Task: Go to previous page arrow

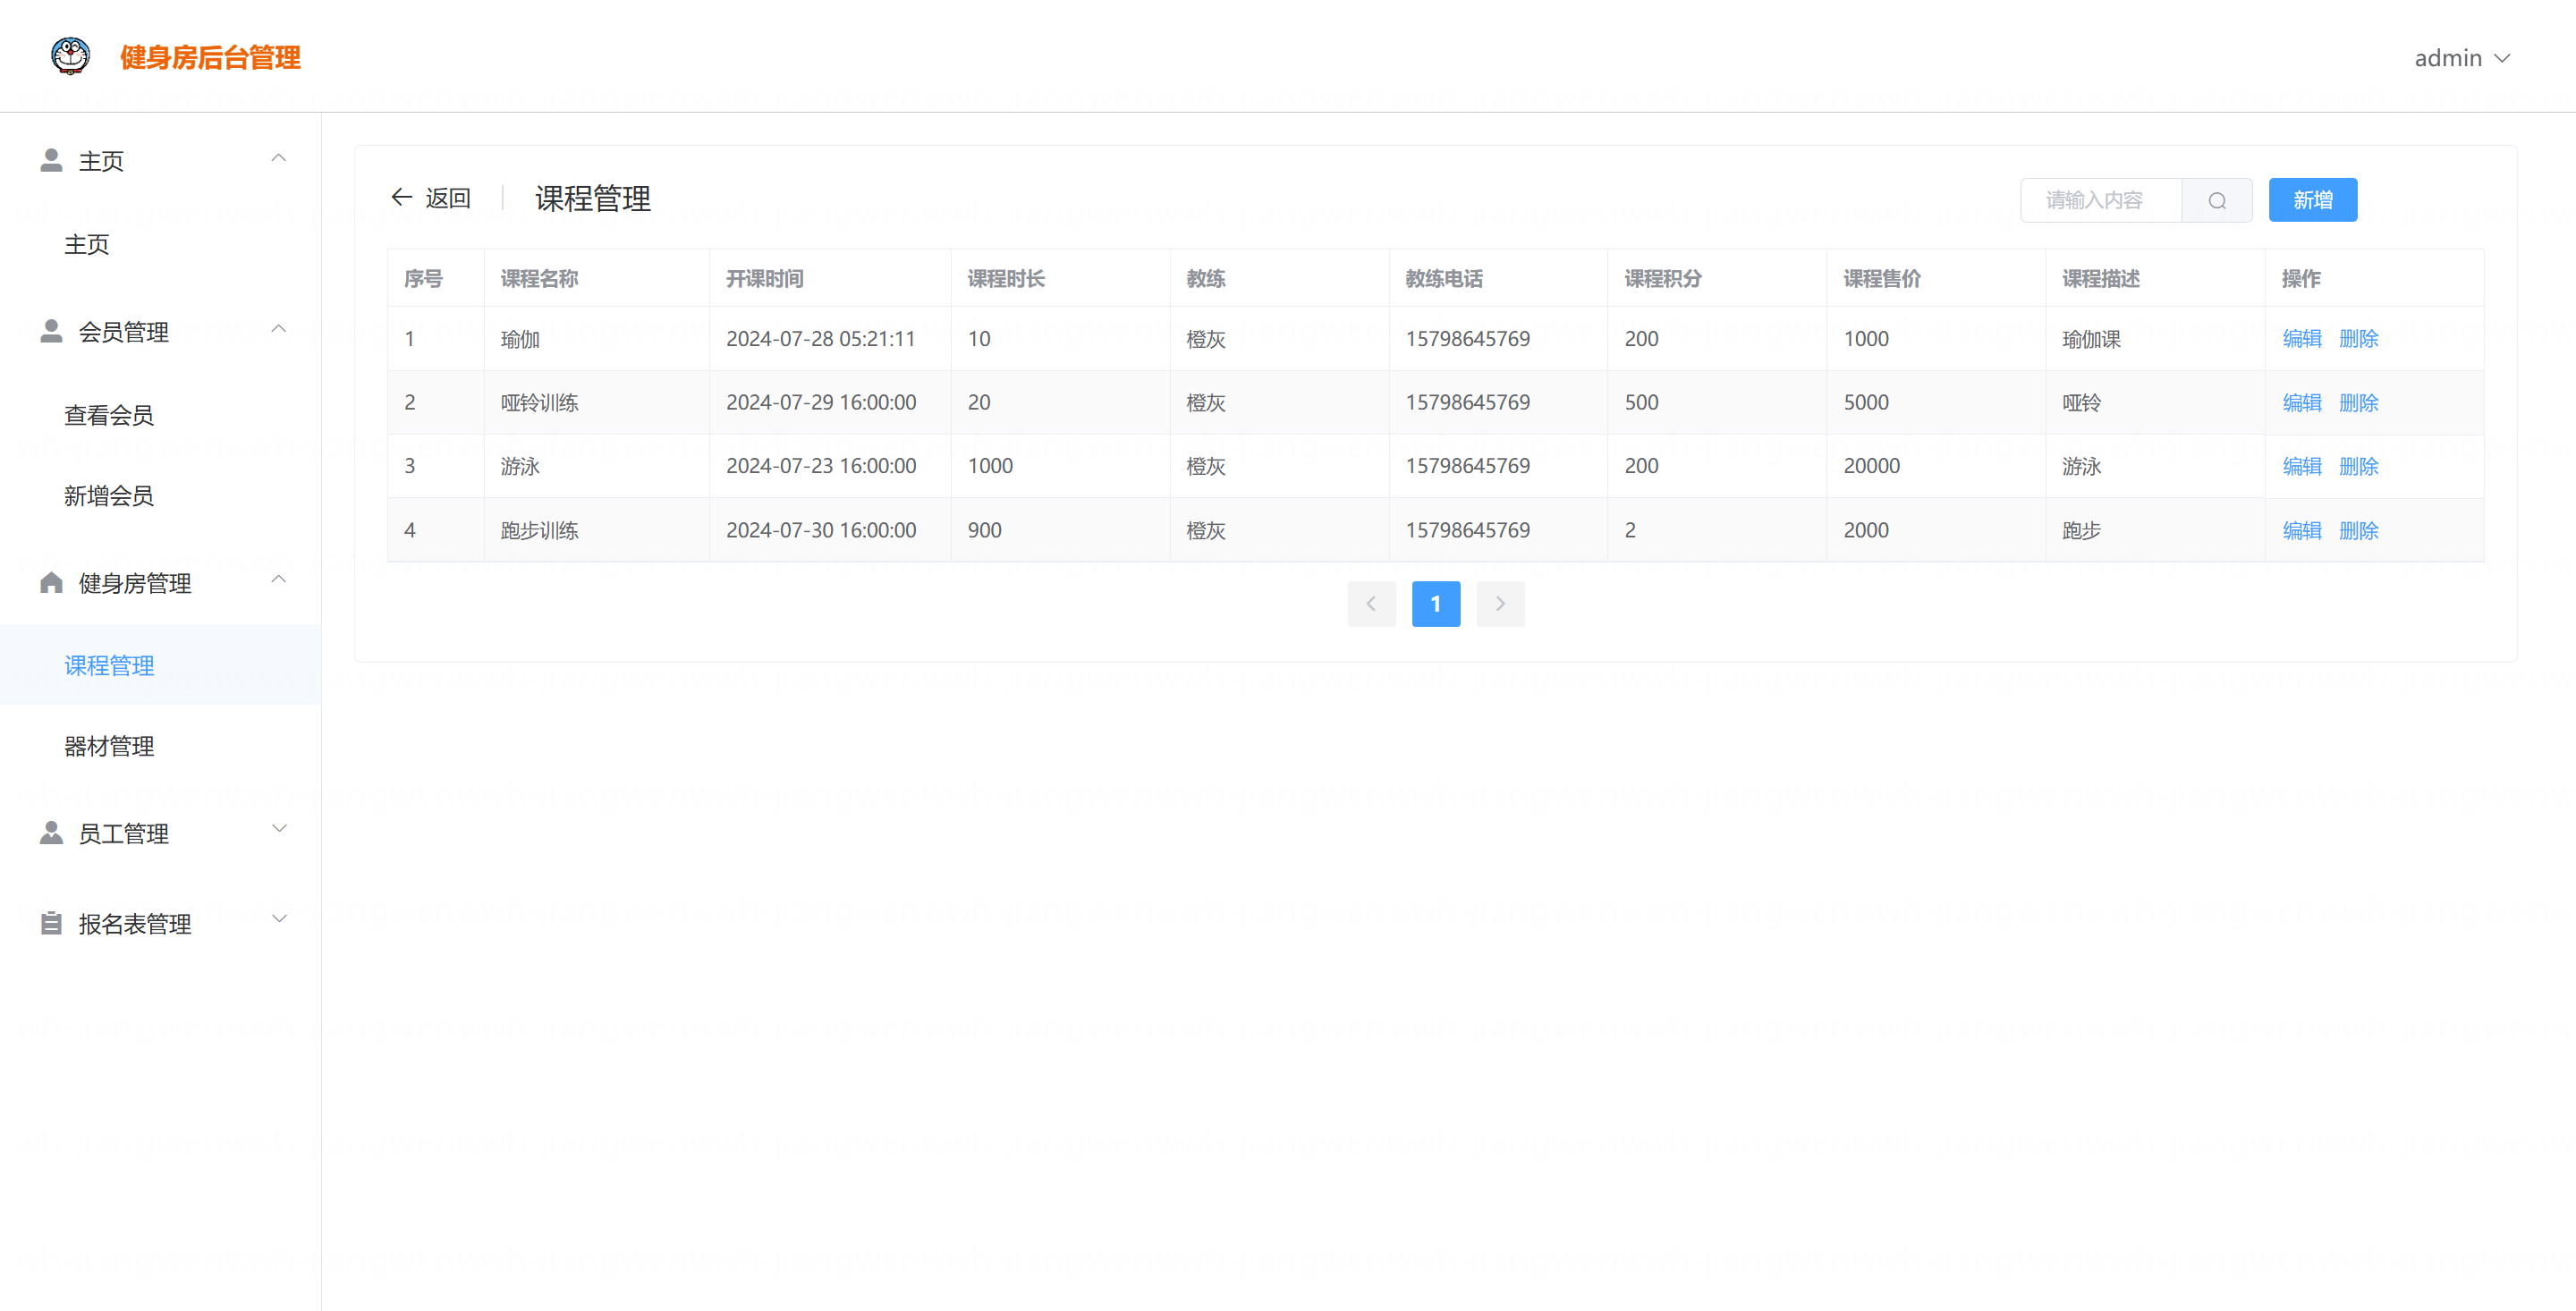Action: pos(1371,604)
